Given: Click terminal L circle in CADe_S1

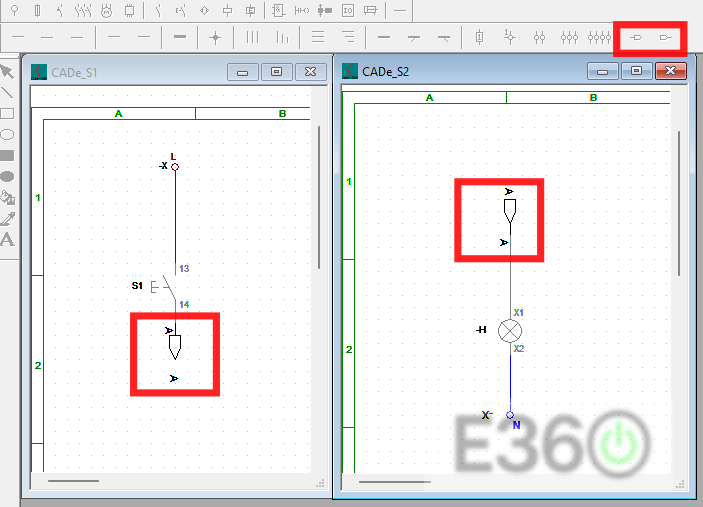Looking at the screenshot, I should click(x=175, y=167).
